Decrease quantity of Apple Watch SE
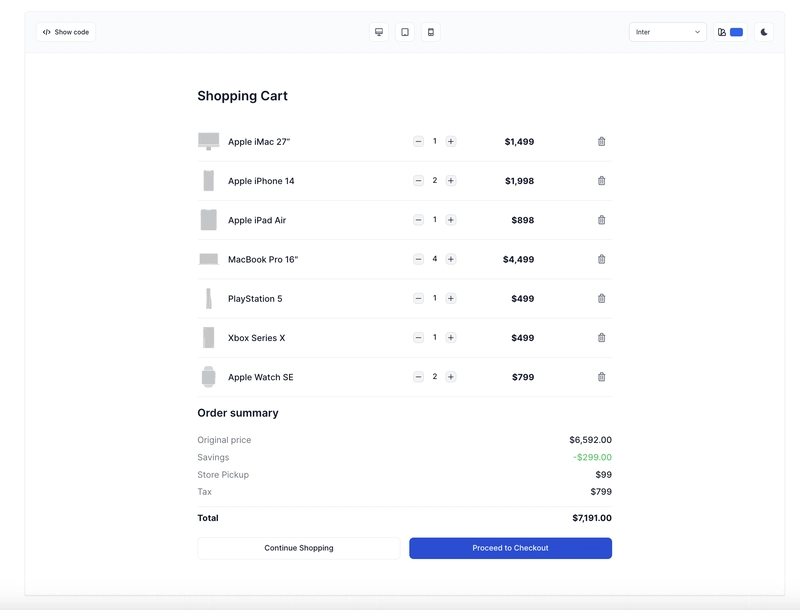Screen dimensions: 800x610 pyautogui.click(x=418, y=377)
